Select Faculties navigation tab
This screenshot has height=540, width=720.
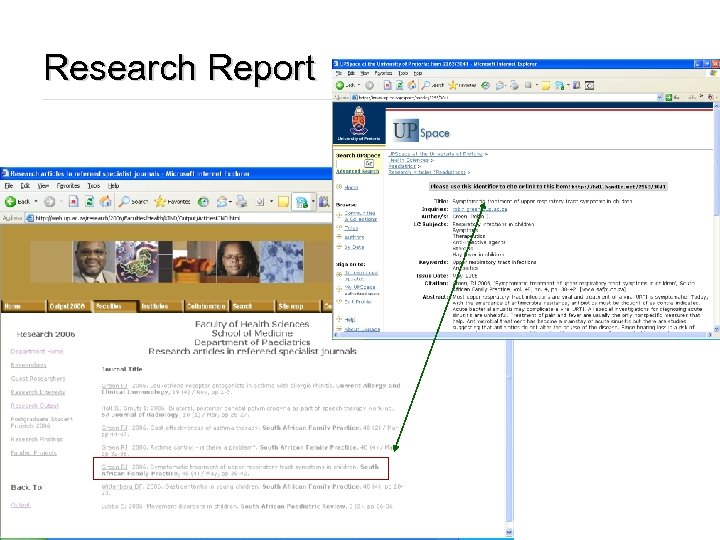pyautogui.click(x=114, y=306)
